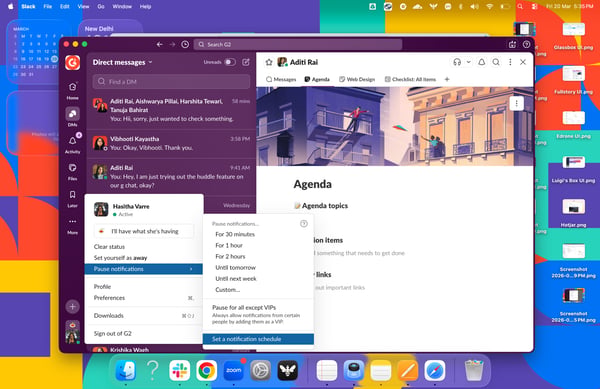Screen dimensions: 600x389
Task: Set yourself as away
Action: (x=120, y=258)
